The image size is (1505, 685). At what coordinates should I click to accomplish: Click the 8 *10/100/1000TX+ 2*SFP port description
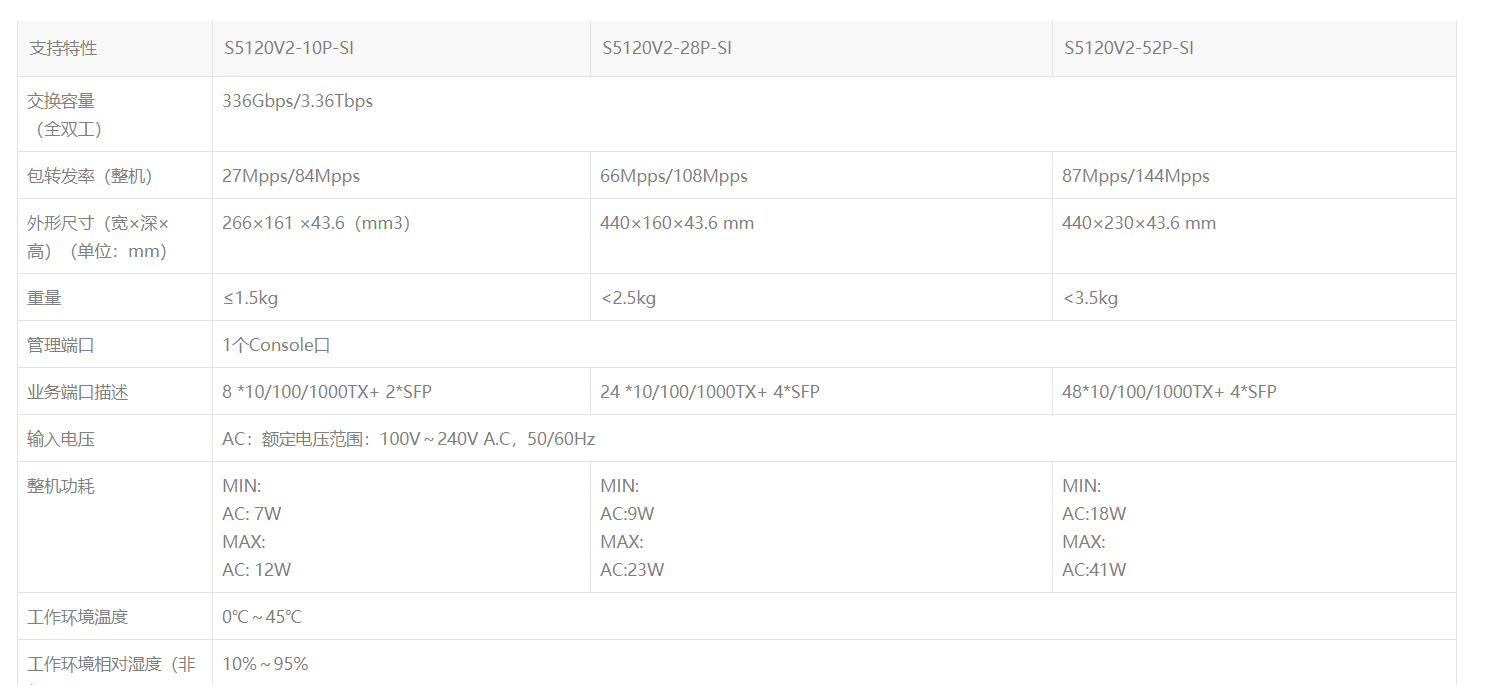pyautogui.click(x=327, y=392)
